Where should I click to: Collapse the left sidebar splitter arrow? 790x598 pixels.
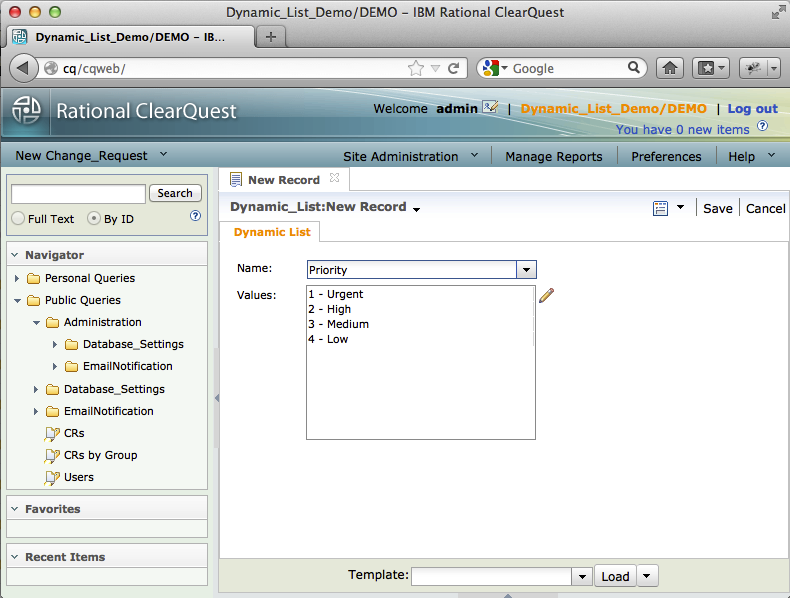(217, 398)
